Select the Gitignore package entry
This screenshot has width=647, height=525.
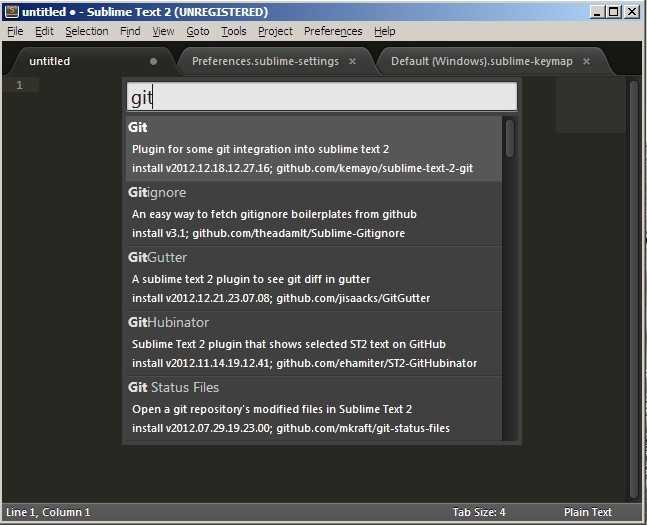[x=314, y=213]
